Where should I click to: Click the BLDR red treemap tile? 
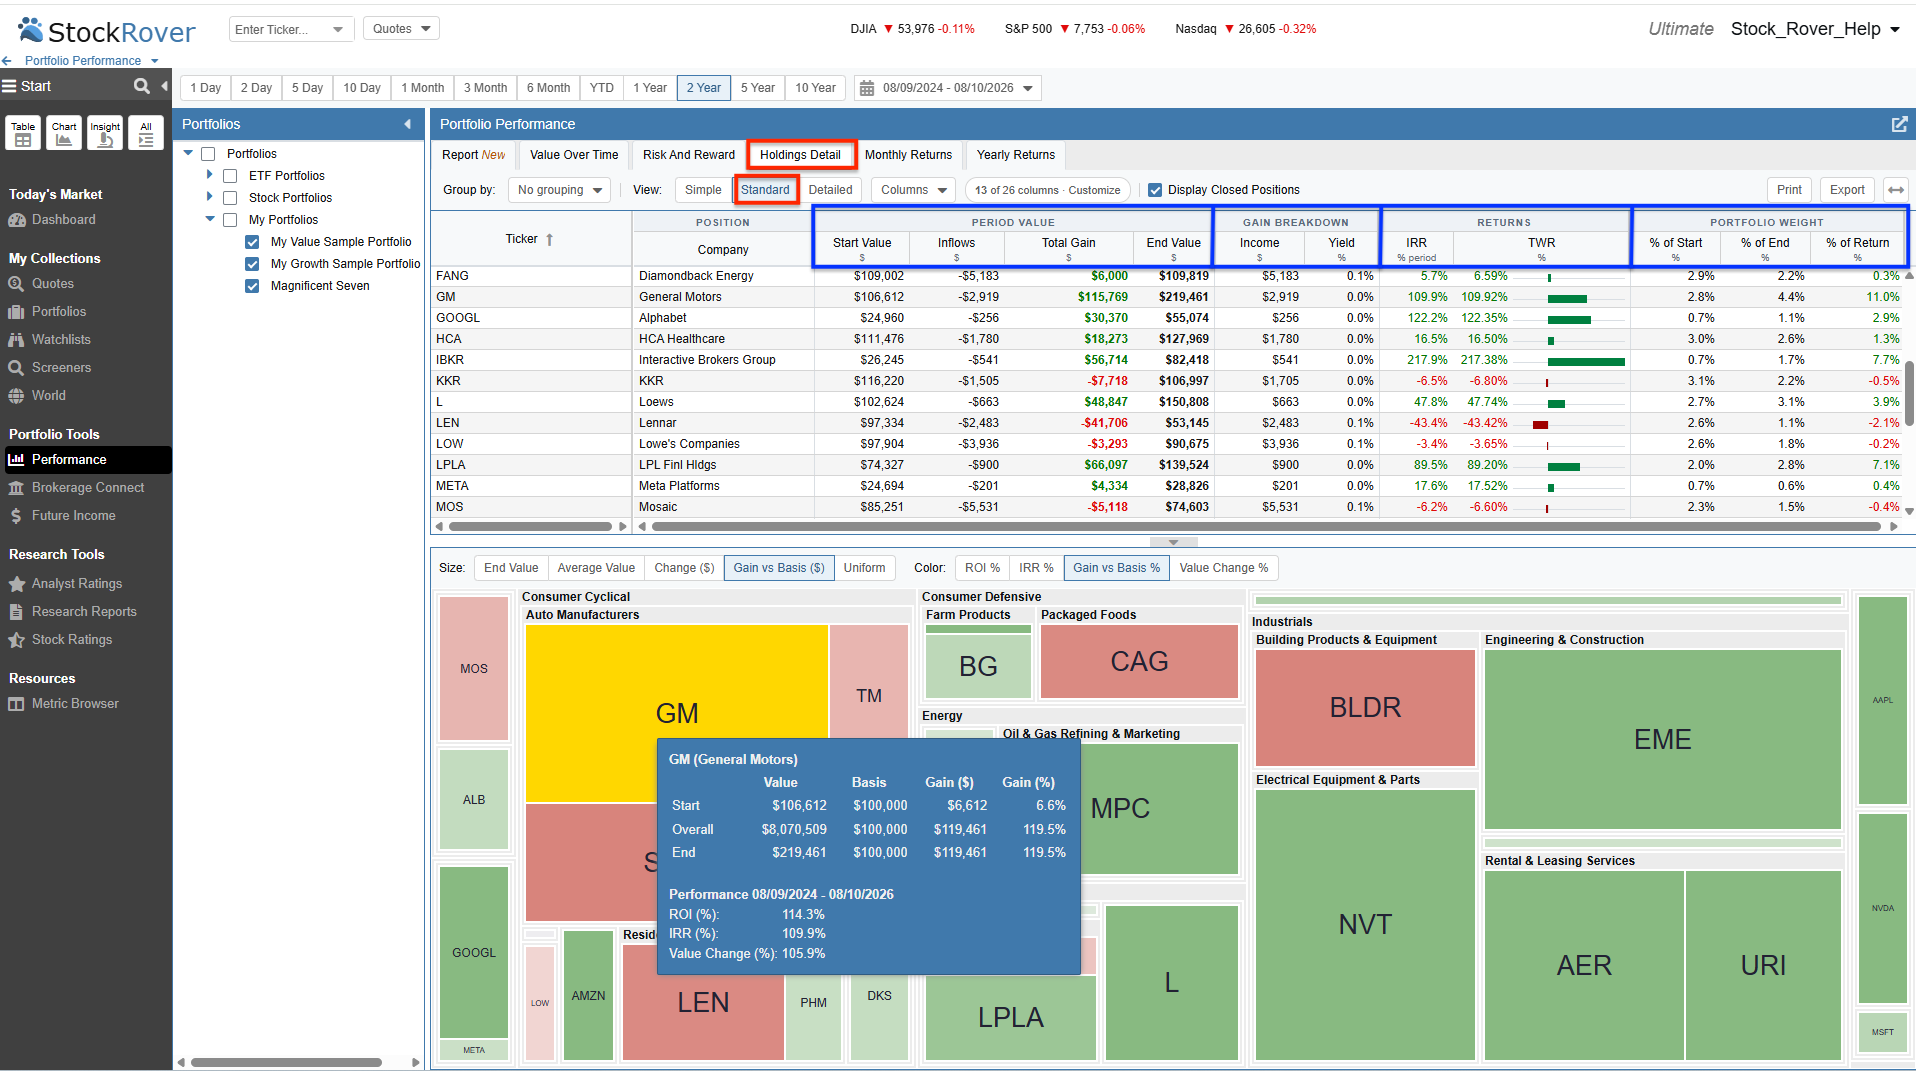pos(1365,708)
